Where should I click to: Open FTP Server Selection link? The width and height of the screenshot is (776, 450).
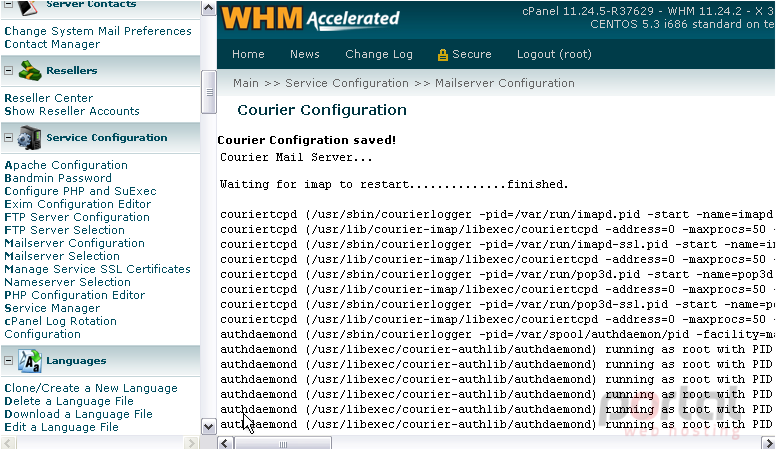[x=64, y=230]
